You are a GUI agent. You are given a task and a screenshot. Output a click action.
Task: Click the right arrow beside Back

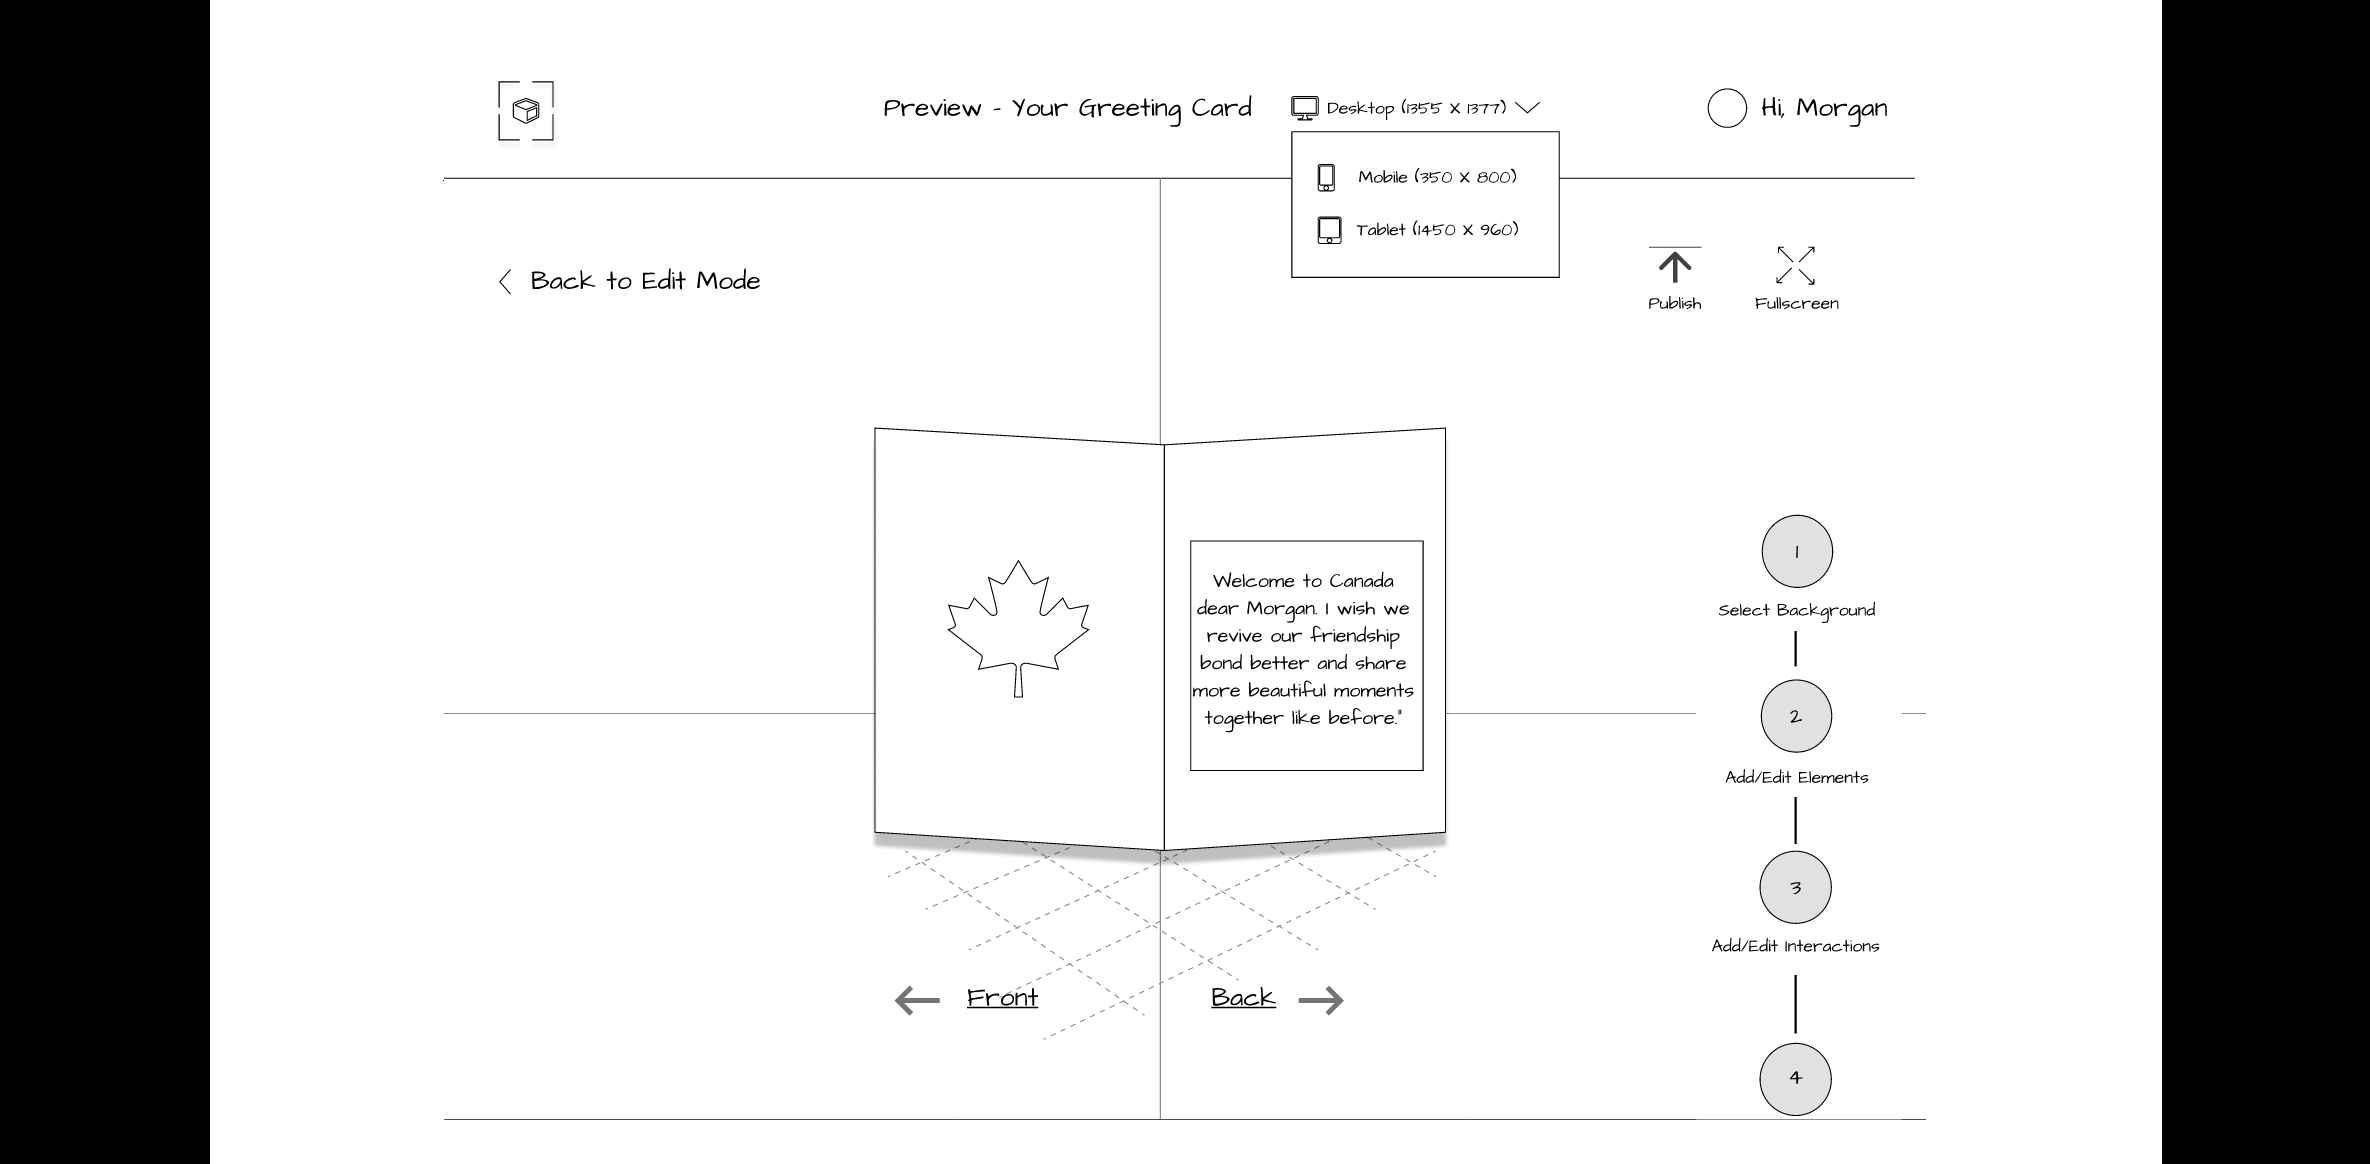(1321, 1000)
